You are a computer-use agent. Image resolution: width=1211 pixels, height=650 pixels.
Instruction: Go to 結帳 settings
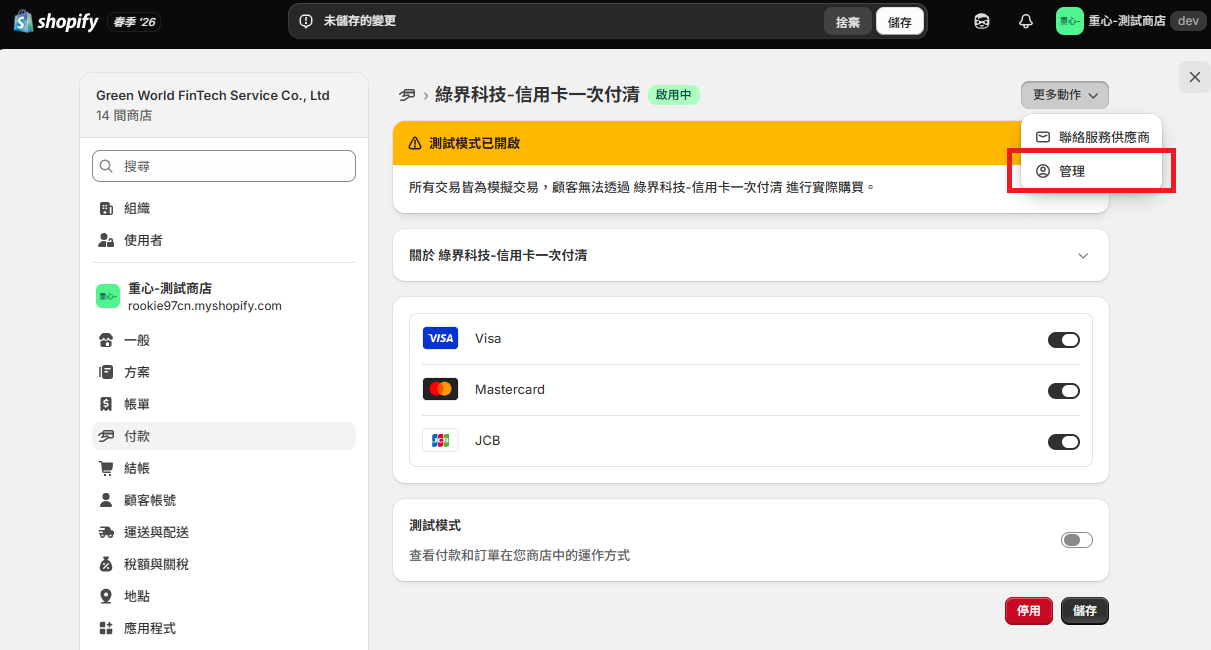(x=224, y=468)
